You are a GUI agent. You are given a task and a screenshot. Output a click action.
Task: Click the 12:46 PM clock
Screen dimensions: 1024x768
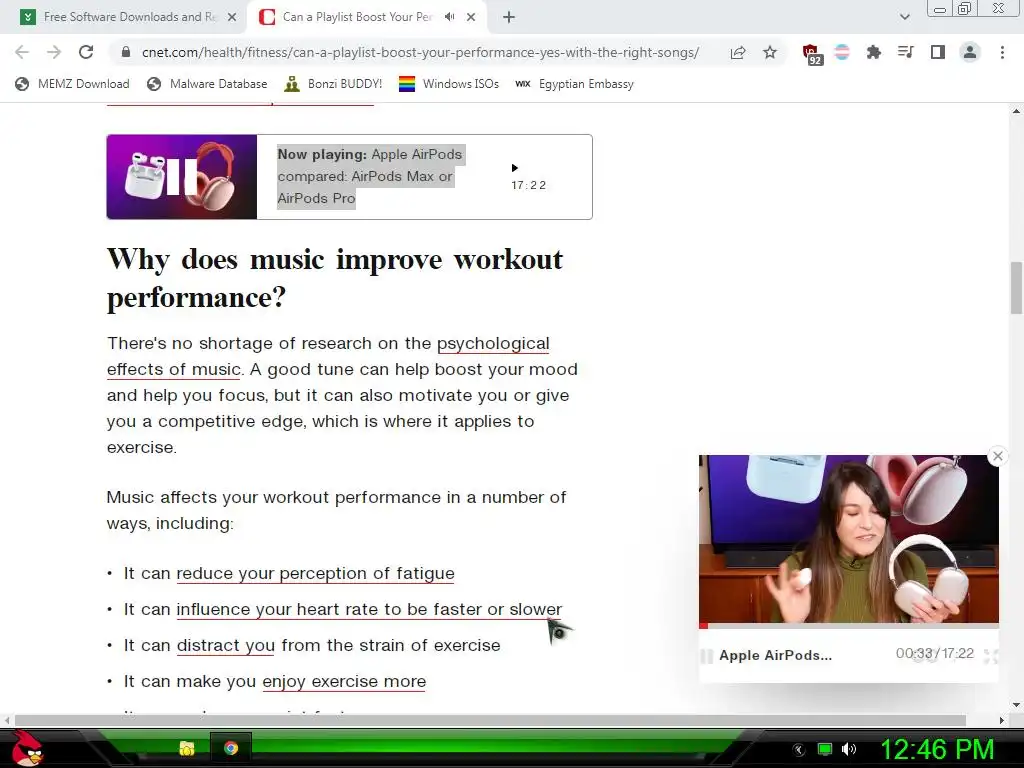coord(937,749)
